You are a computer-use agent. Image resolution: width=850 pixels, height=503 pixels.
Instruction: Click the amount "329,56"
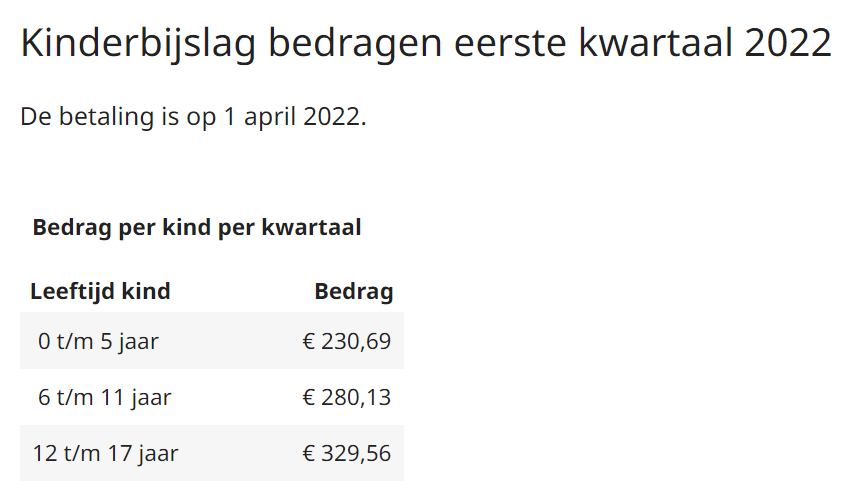[x=357, y=454]
